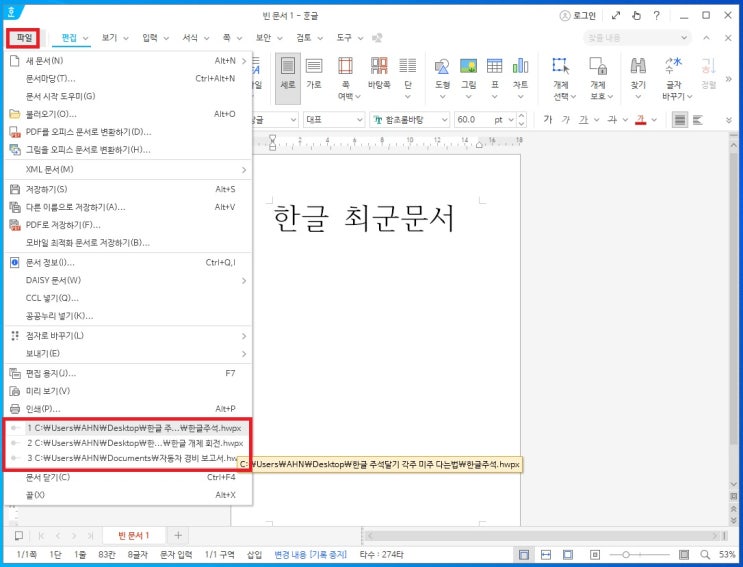The height and width of the screenshot is (567, 743).
Task: Click the 바탕쪽 master page icon
Action: [x=379, y=66]
